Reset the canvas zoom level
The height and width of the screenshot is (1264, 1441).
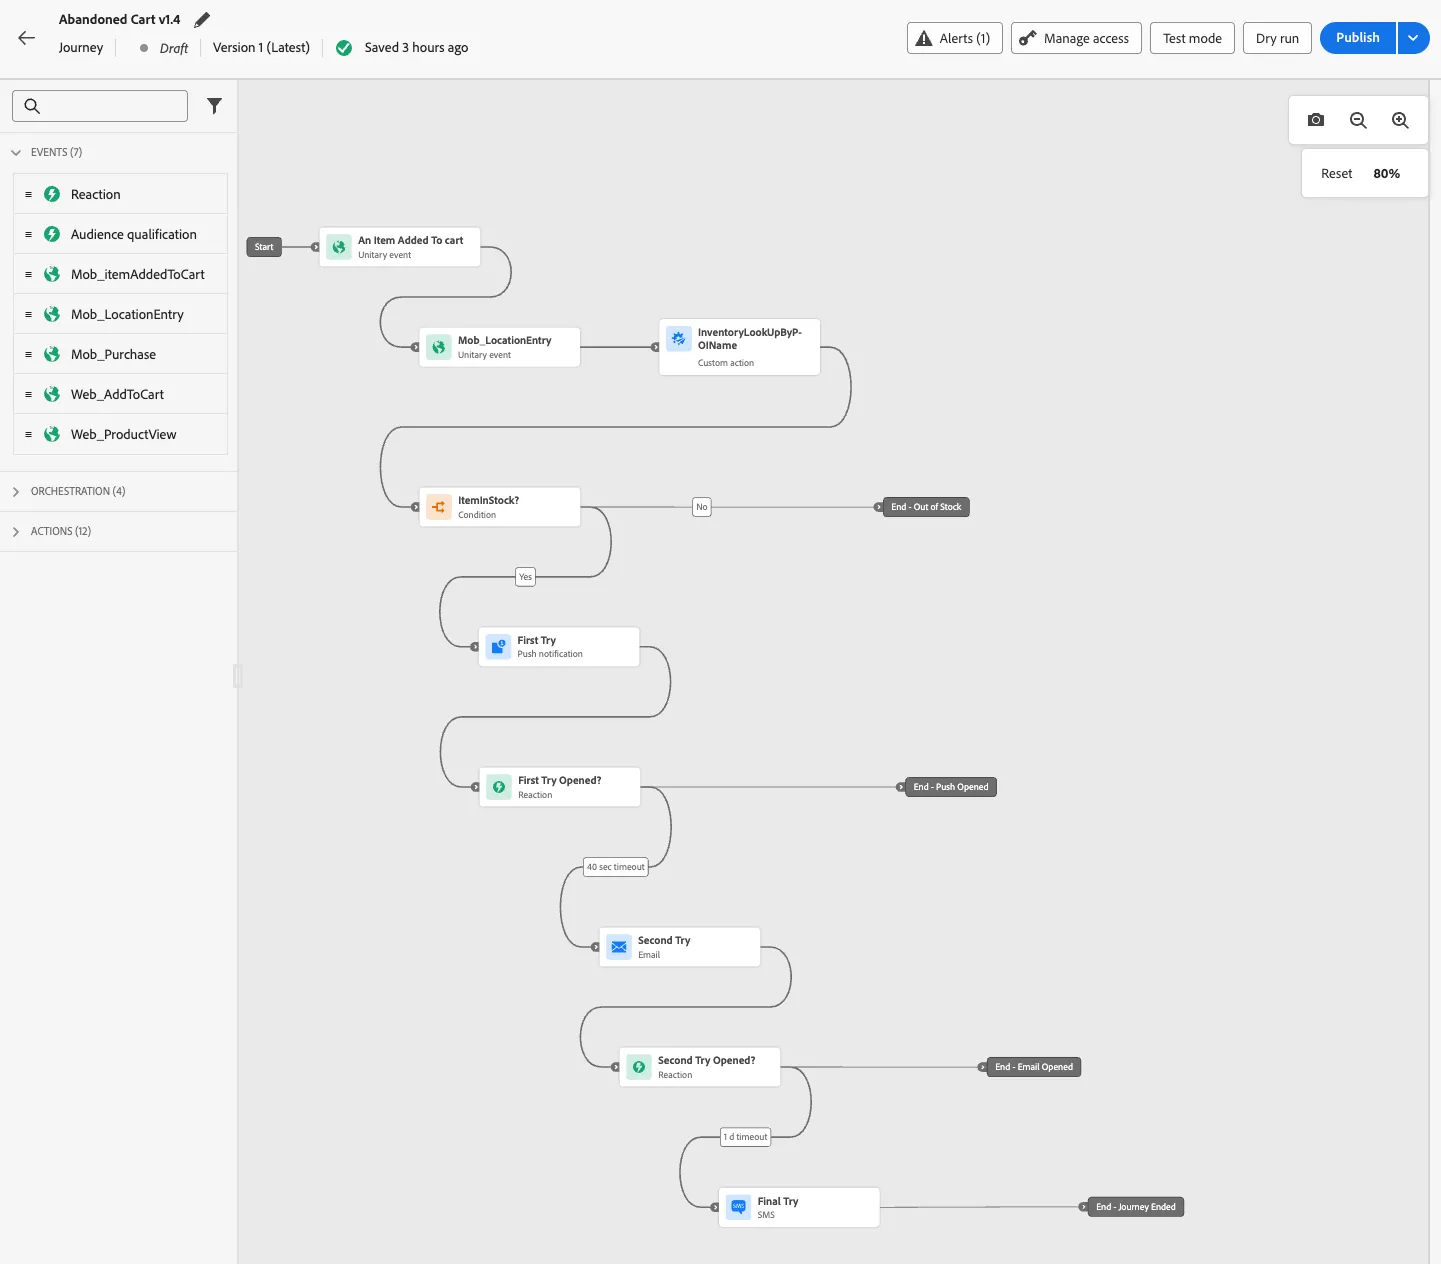(x=1336, y=173)
